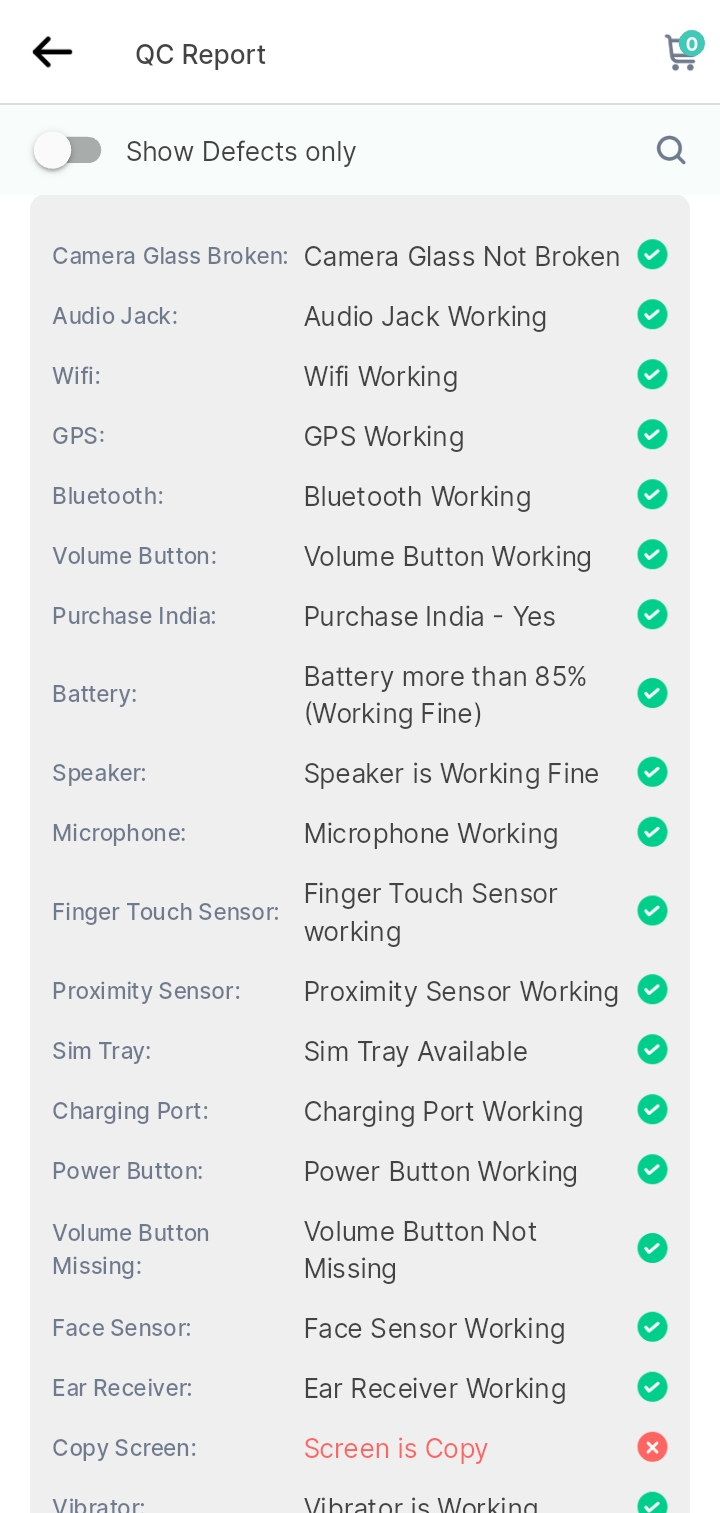Open the shopping cart icon
This screenshot has height=1513, width=720.
(681, 53)
